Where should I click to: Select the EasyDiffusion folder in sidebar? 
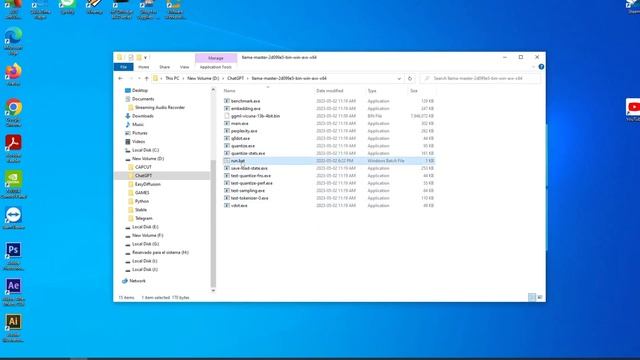[148, 184]
